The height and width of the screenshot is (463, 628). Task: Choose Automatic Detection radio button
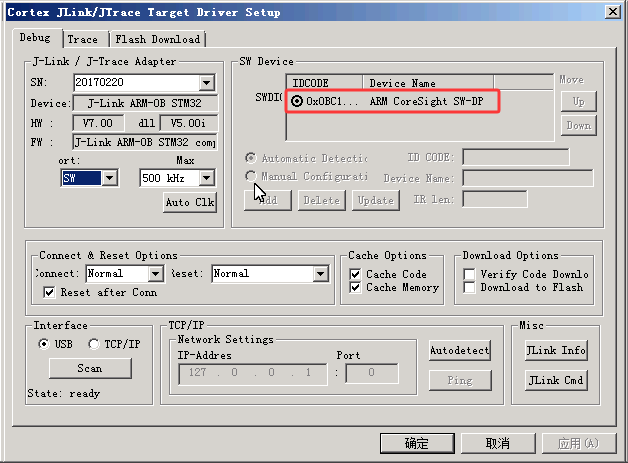tap(251, 158)
